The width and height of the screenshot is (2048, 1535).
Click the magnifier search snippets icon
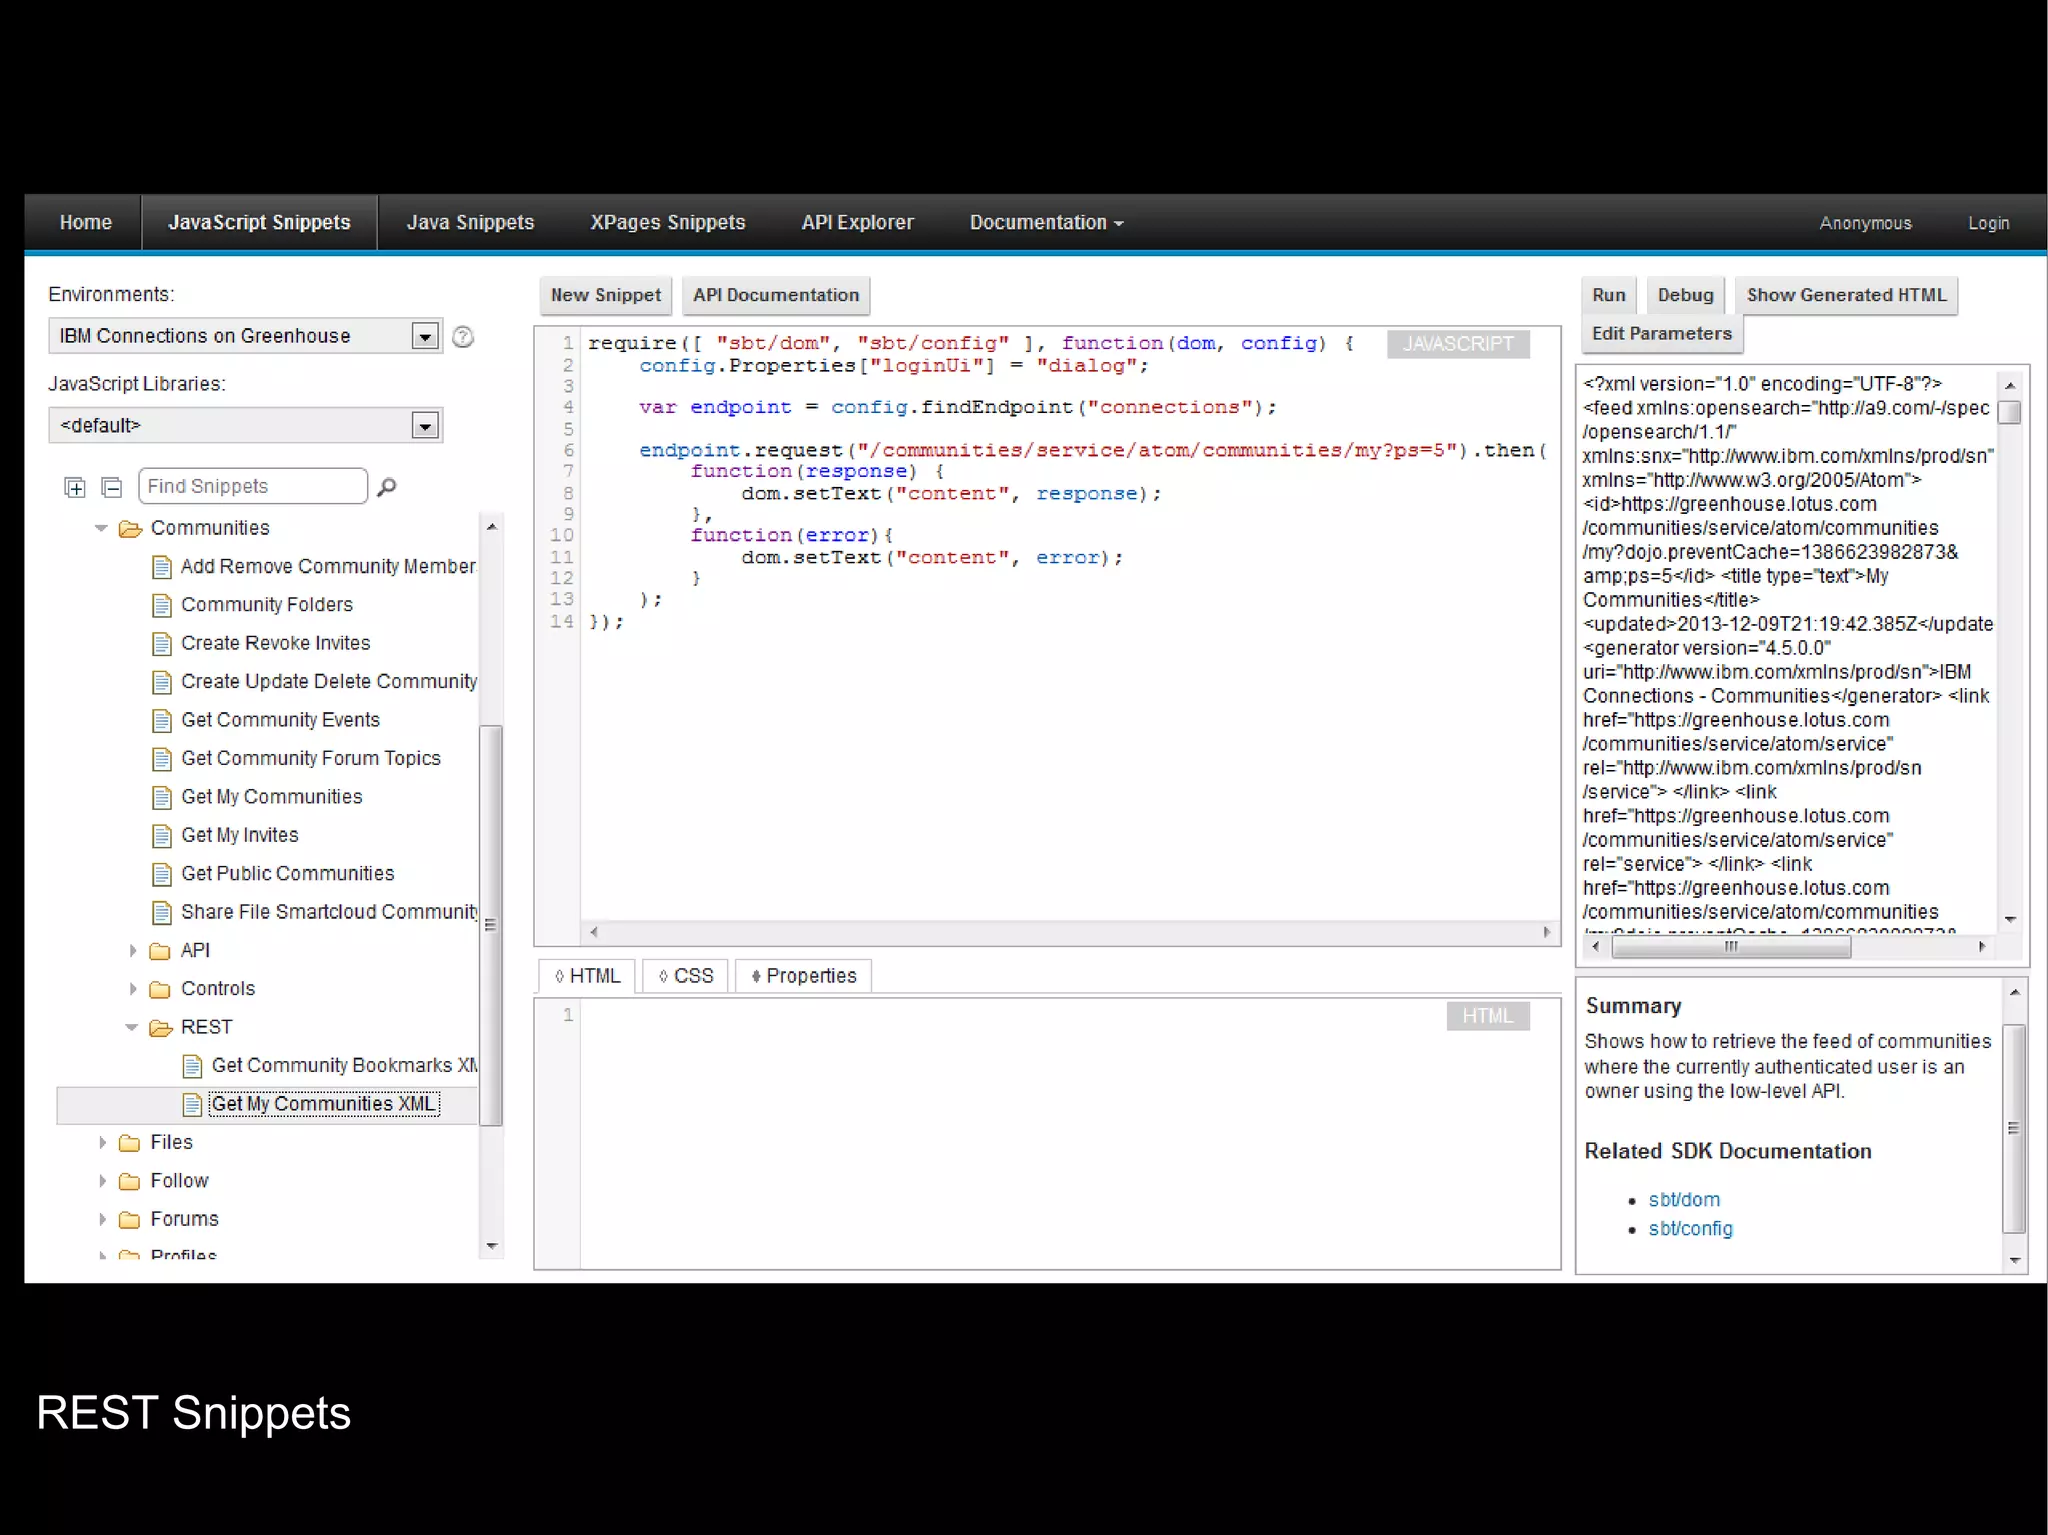(386, 487)
